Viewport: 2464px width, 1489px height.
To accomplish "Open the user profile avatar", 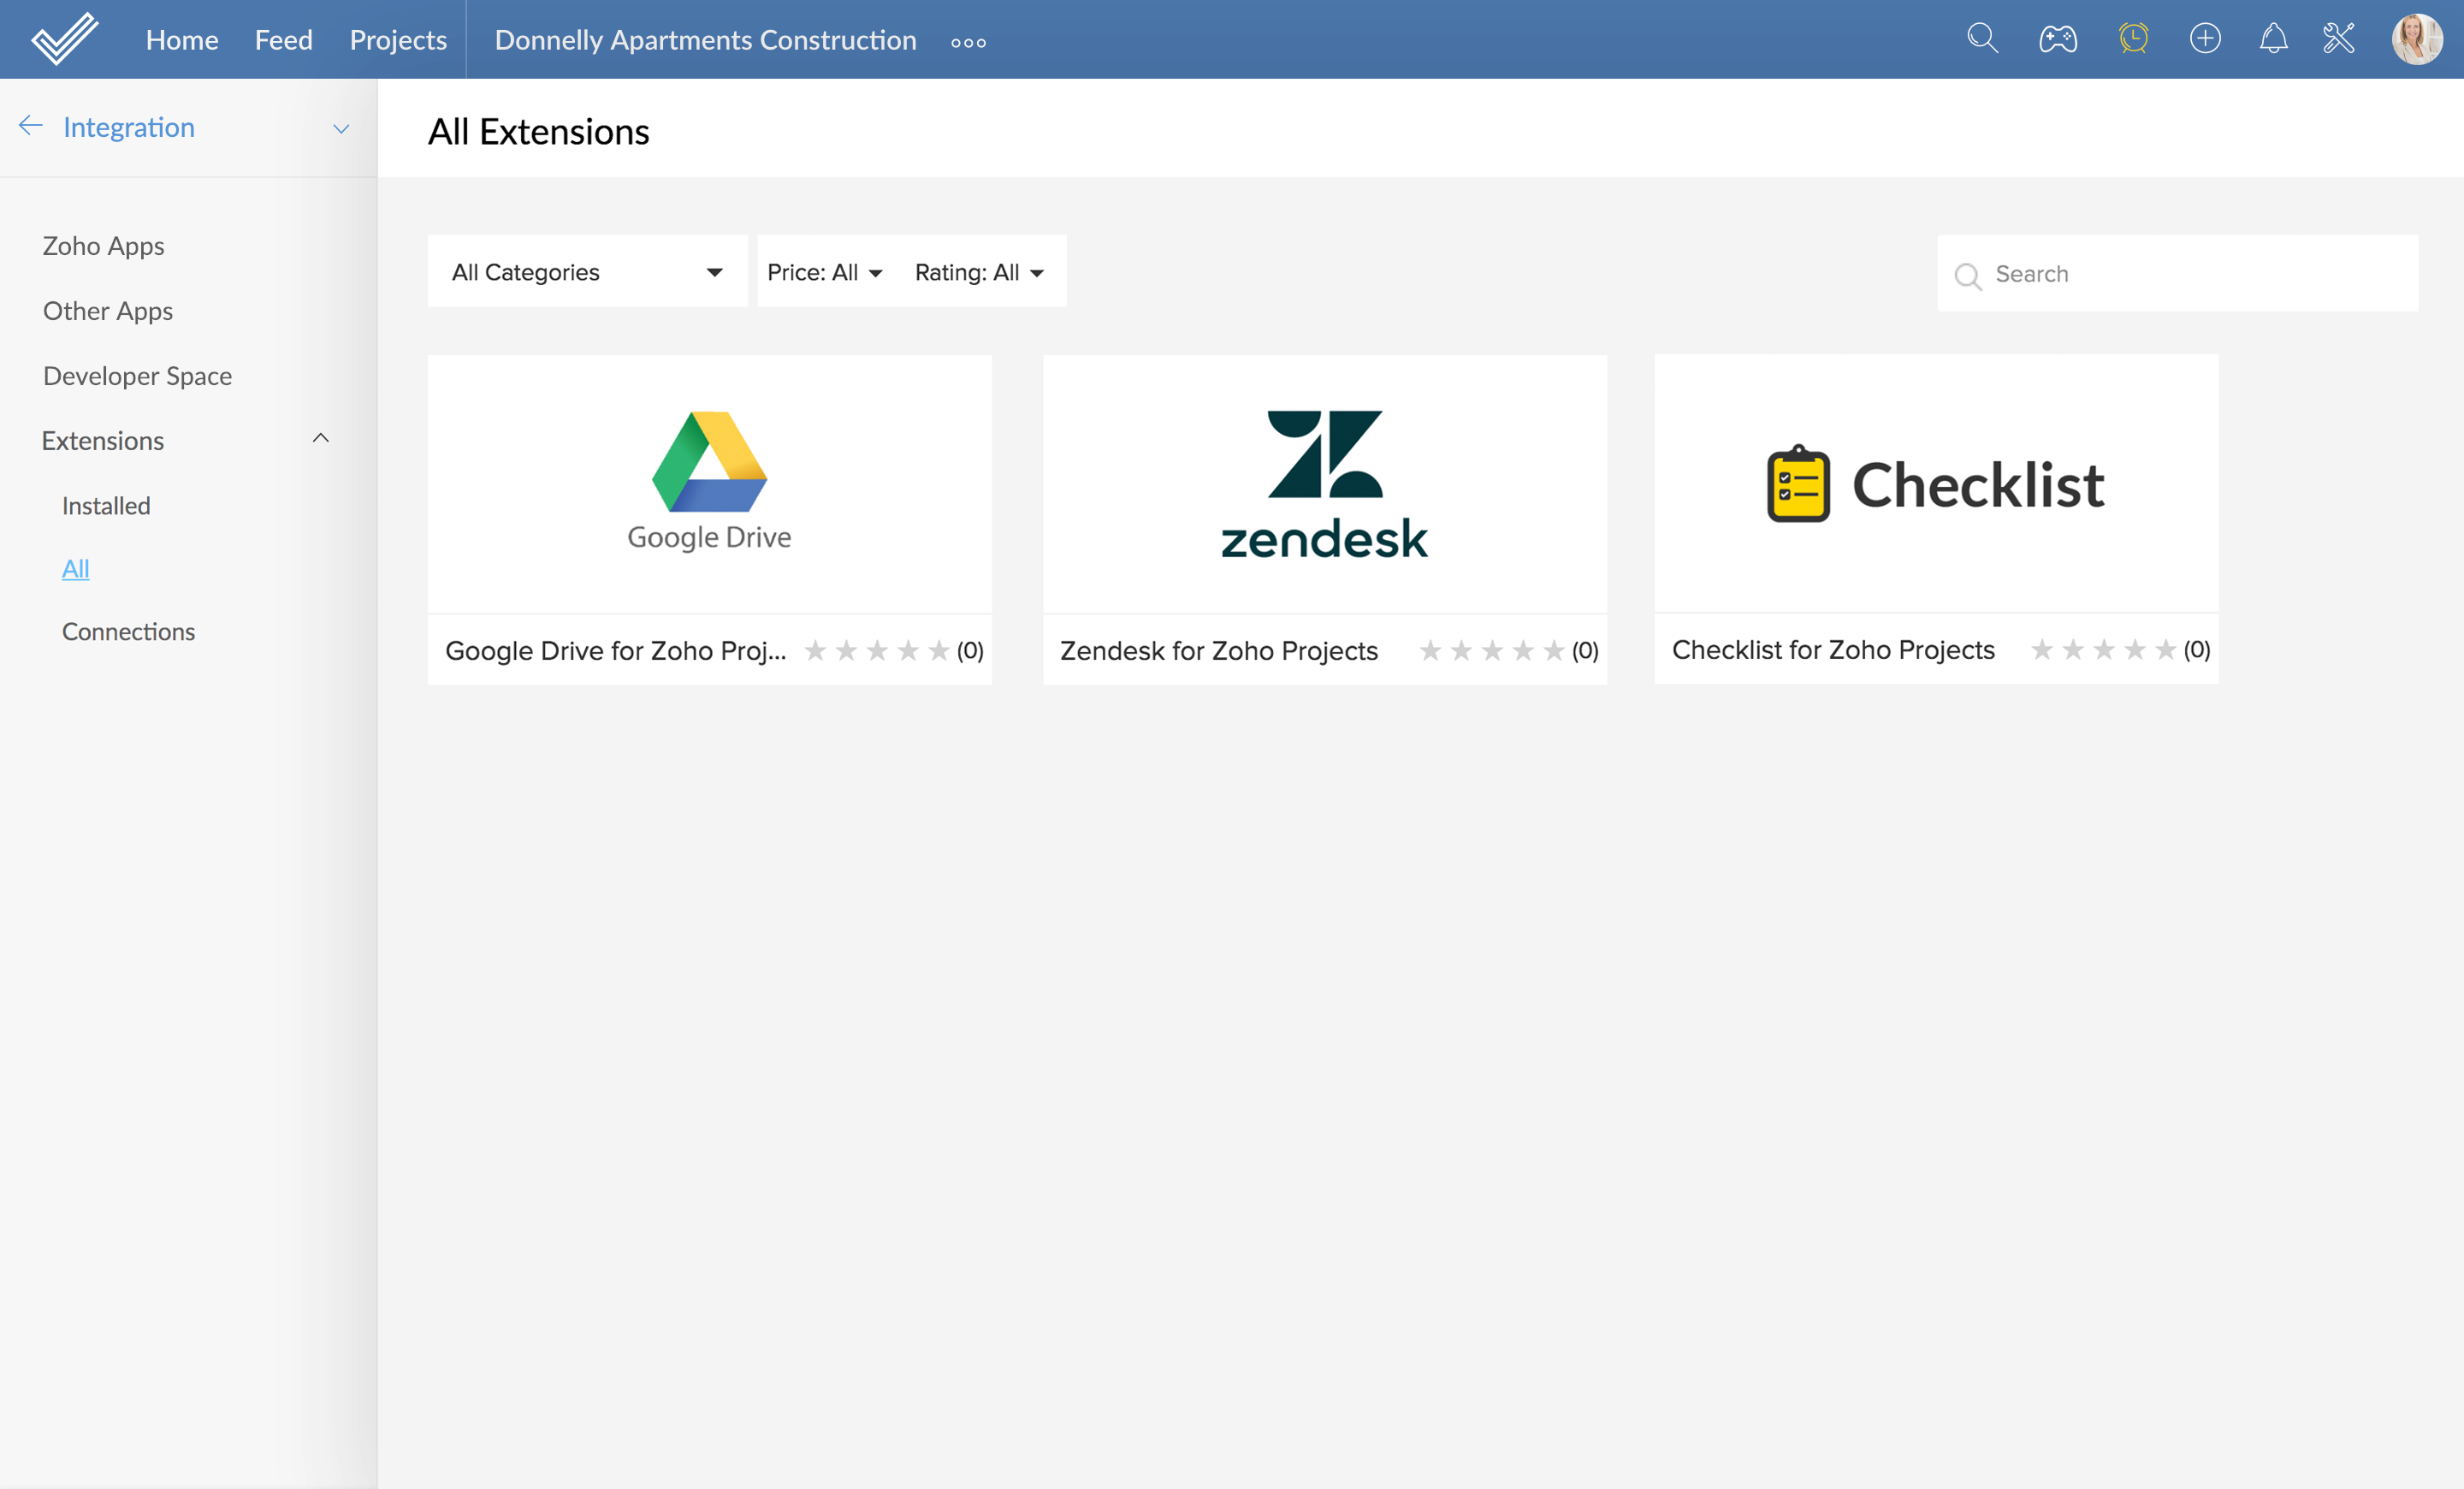I will [x=2417, y=39].
